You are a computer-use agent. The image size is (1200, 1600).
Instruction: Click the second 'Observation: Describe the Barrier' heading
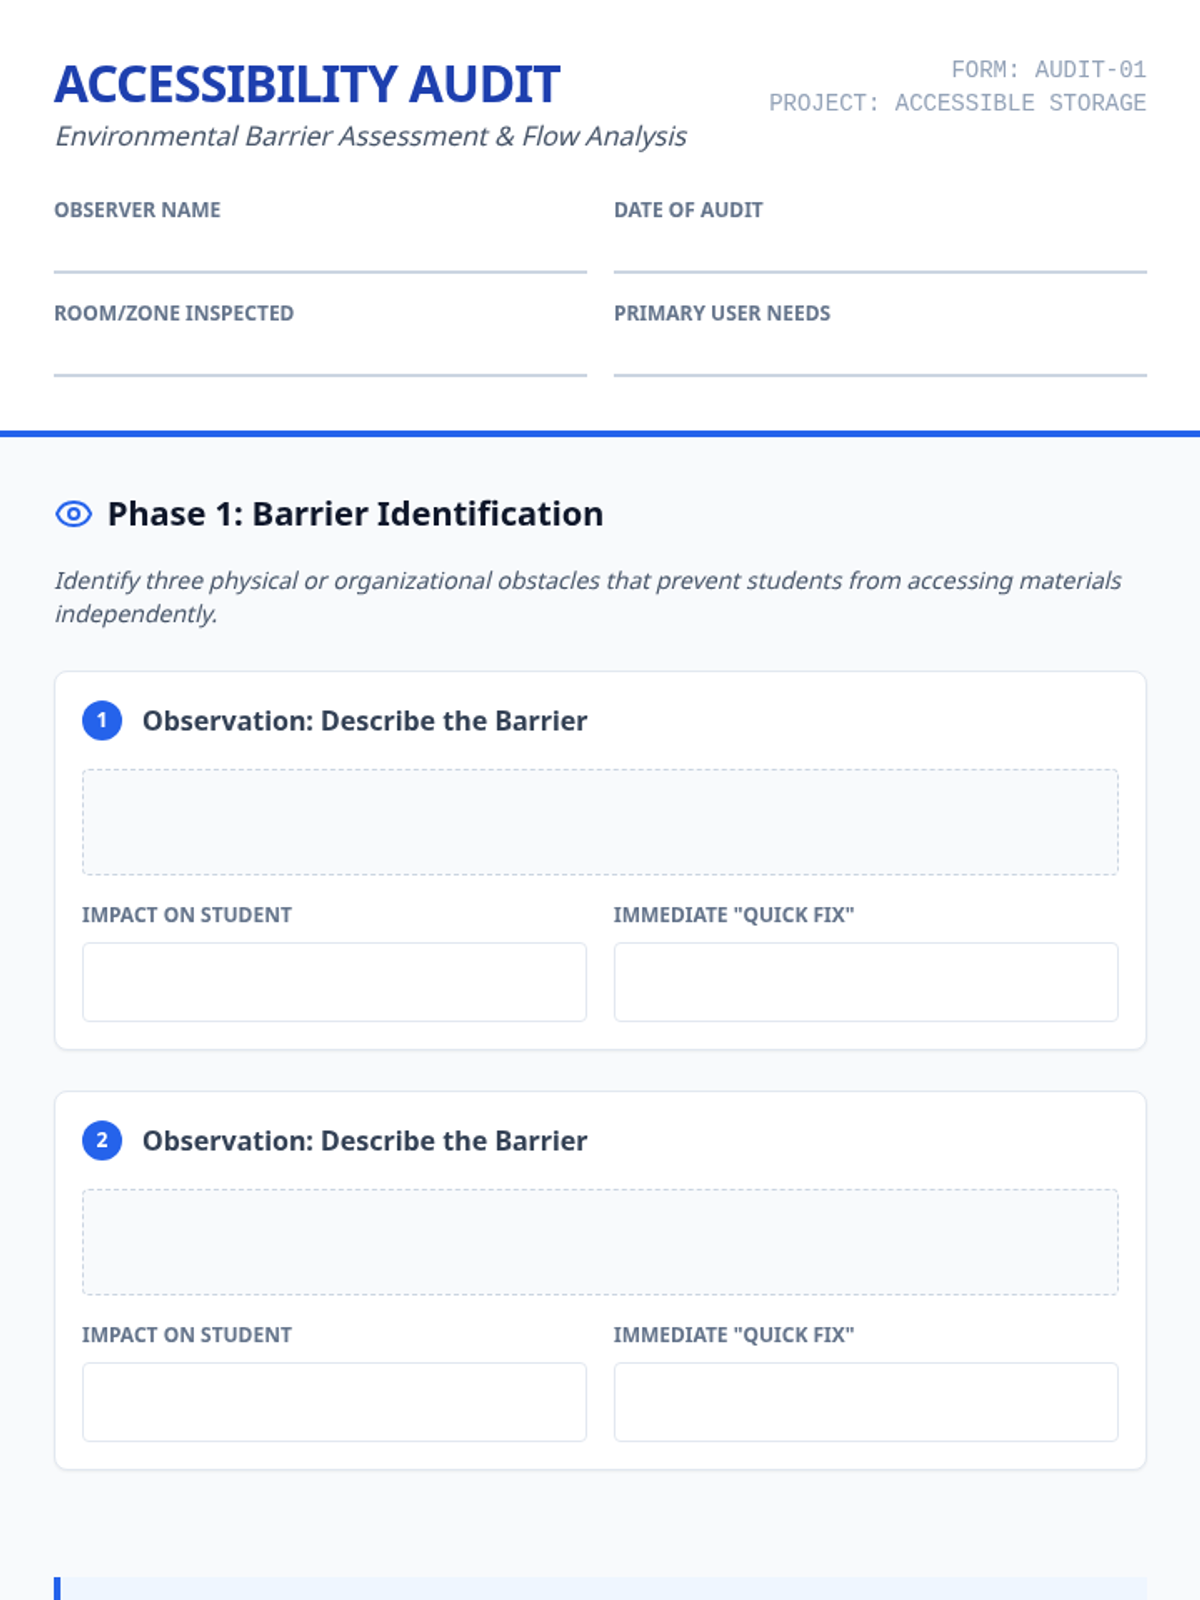pyautogui.click(x=364, y=1141)
